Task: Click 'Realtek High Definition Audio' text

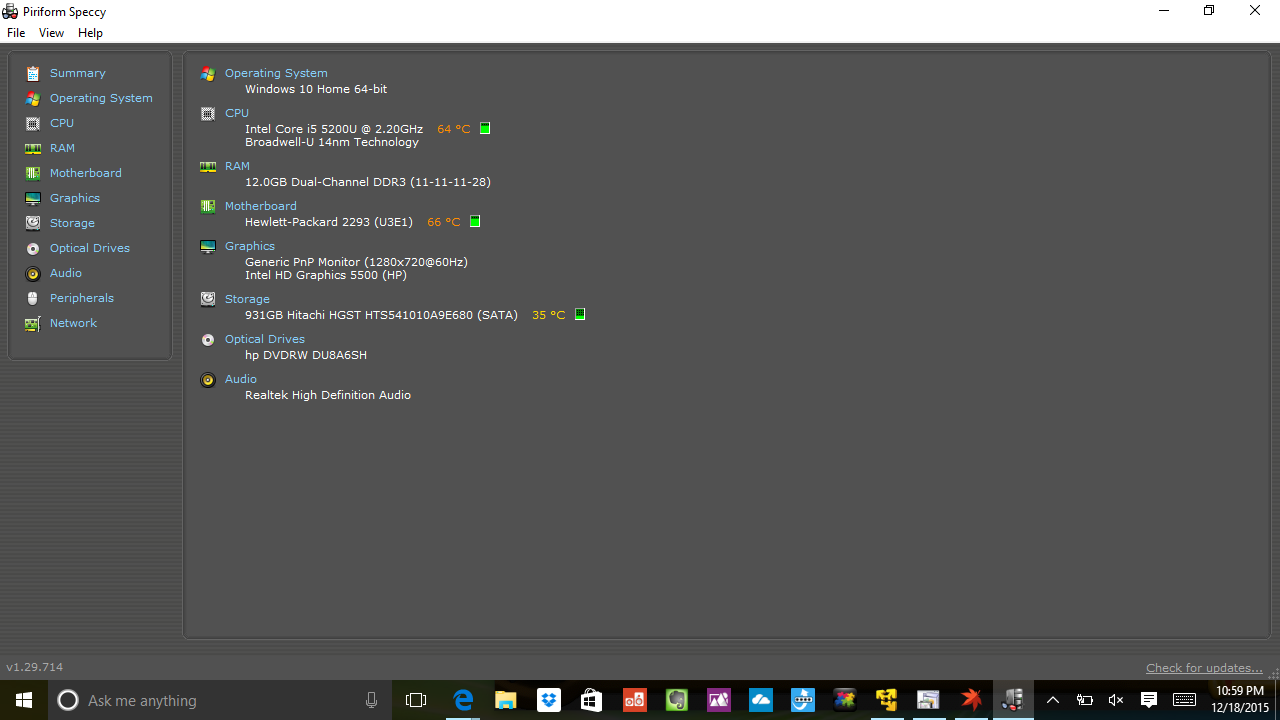Action: [x=328, y=395]
